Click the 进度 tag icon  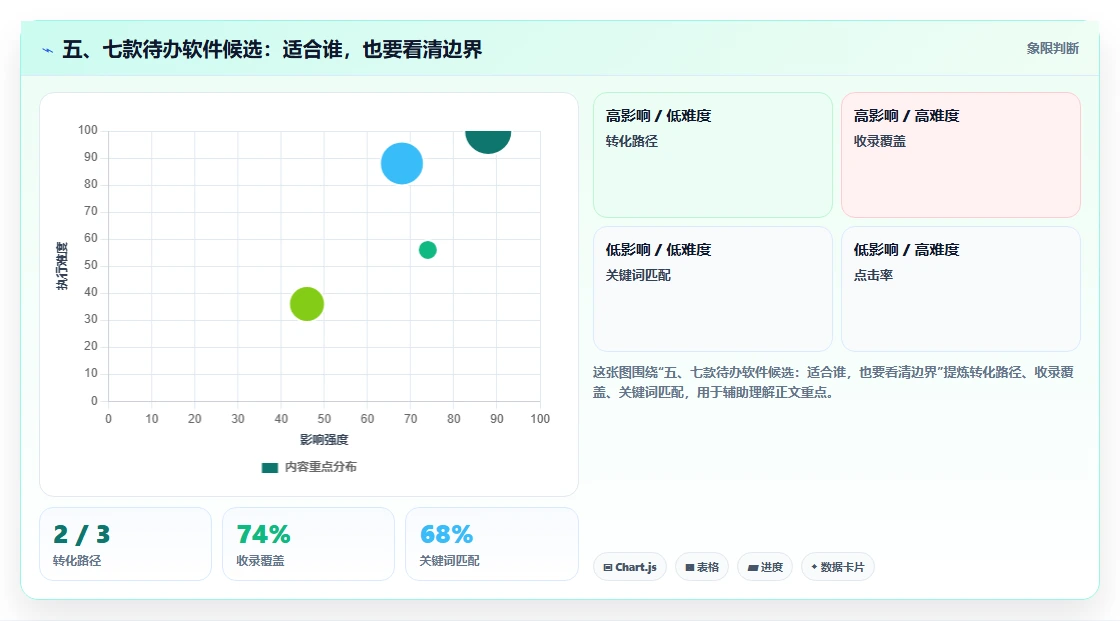tap(753, 567)
